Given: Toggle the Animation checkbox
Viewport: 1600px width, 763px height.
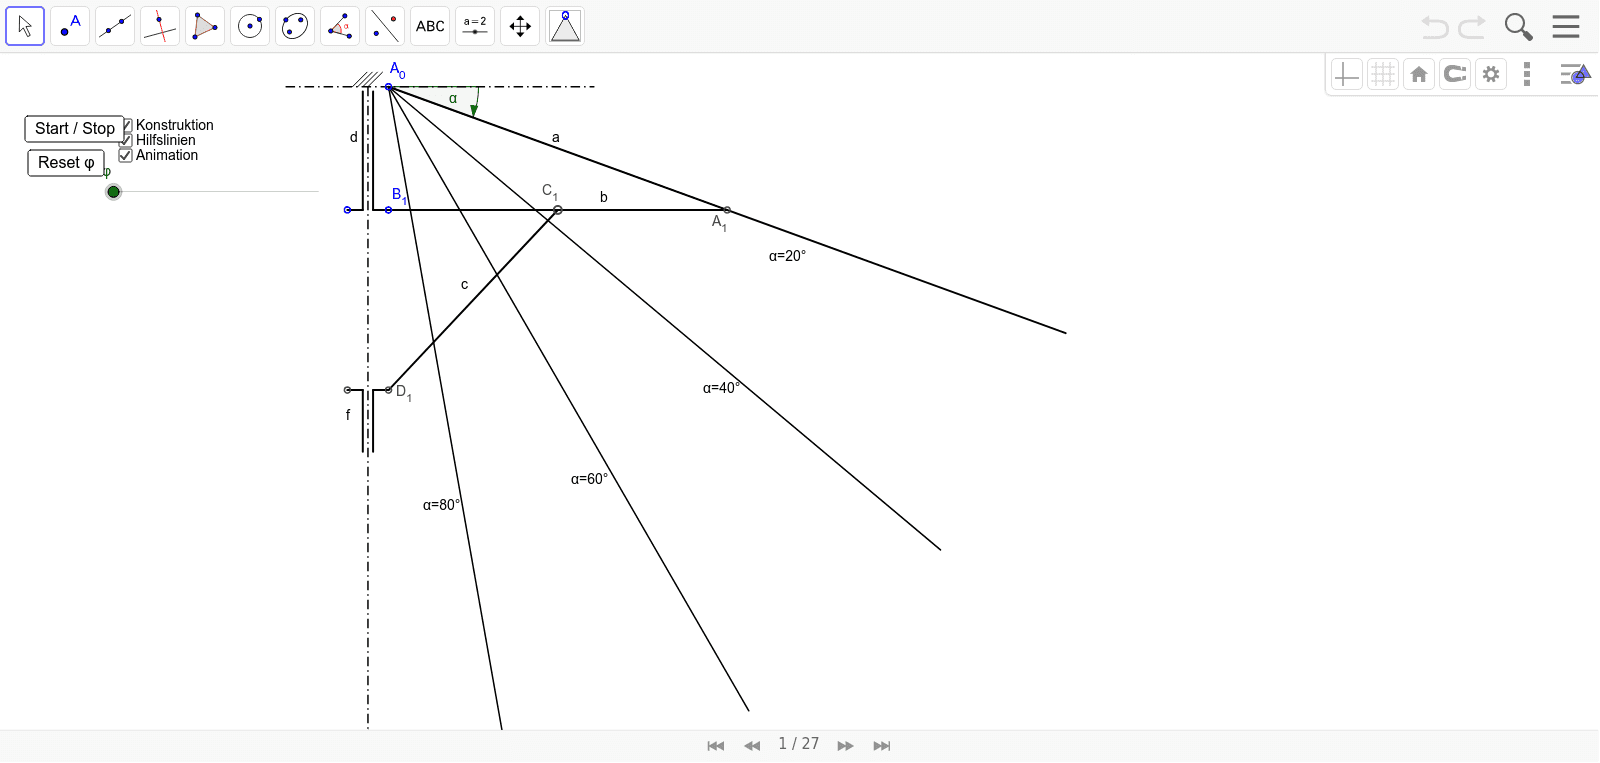Looking at the screenshot, I should (x=126, y=155).
